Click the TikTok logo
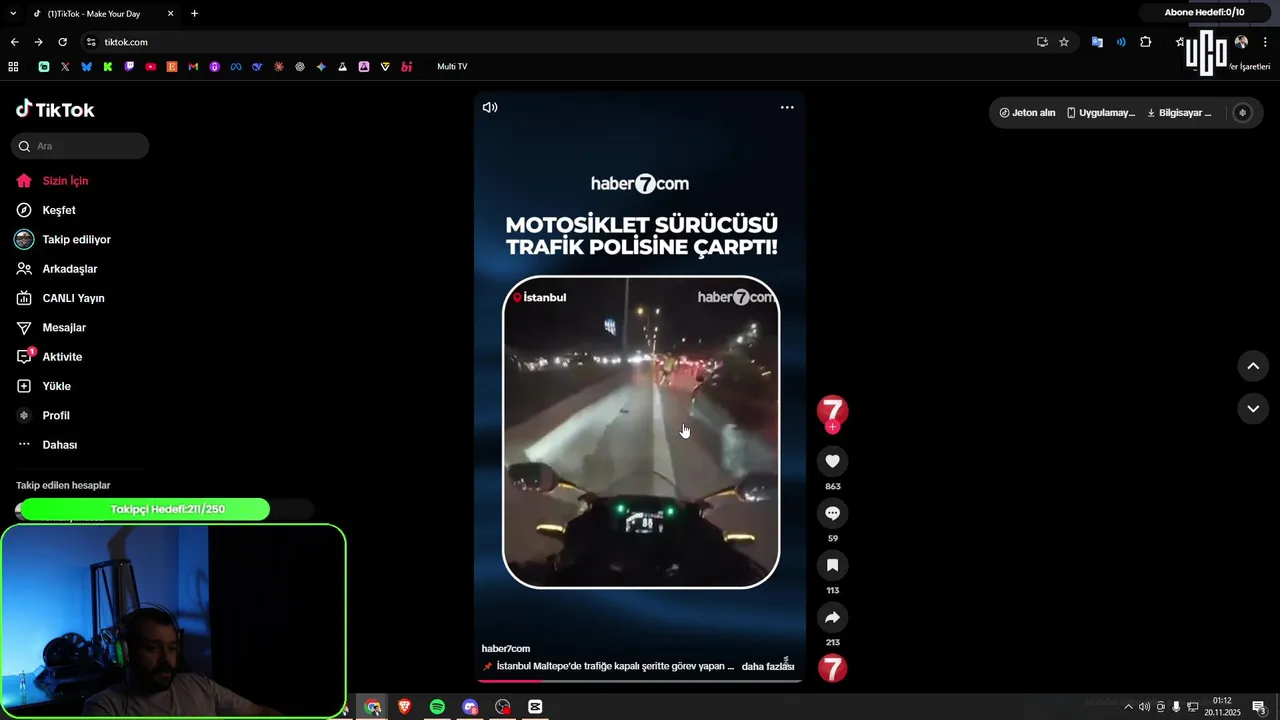The height and width of the screenshot is (720, 1280). [55, 109]
